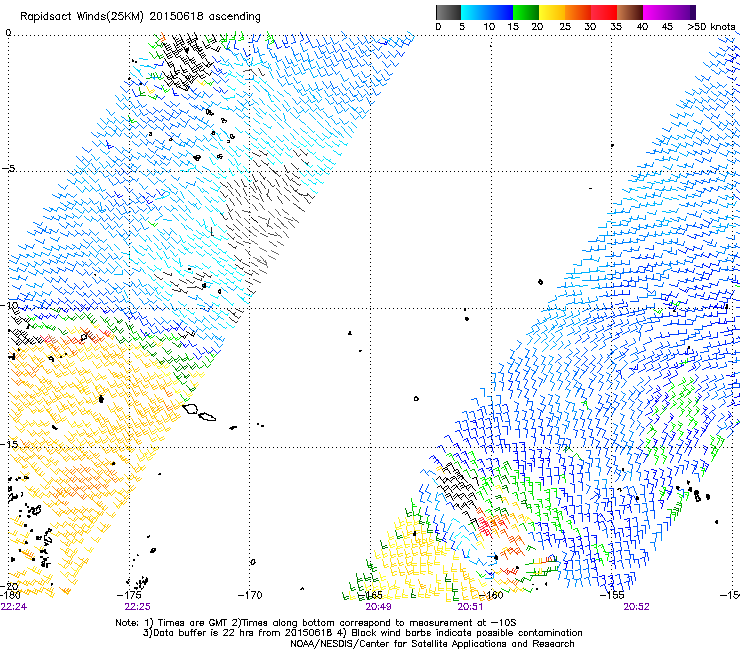Click the 20:51 pass time label

pos(470,607)
